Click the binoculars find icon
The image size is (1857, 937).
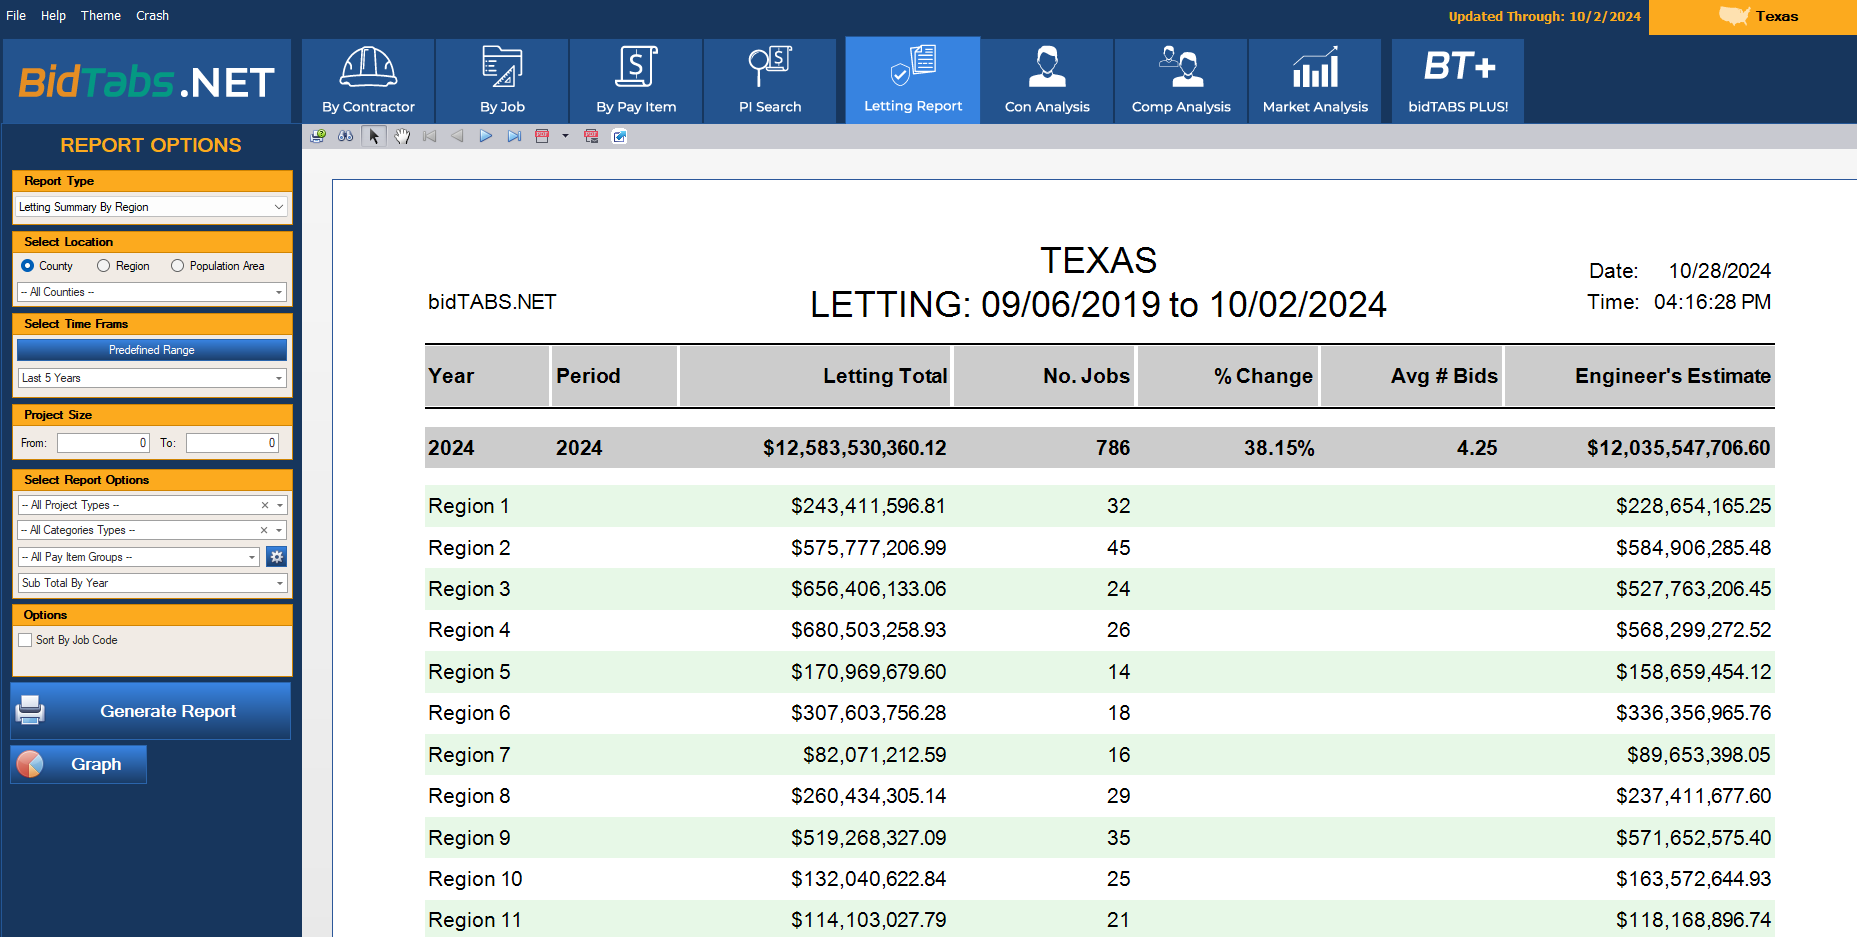coord(346,136)
